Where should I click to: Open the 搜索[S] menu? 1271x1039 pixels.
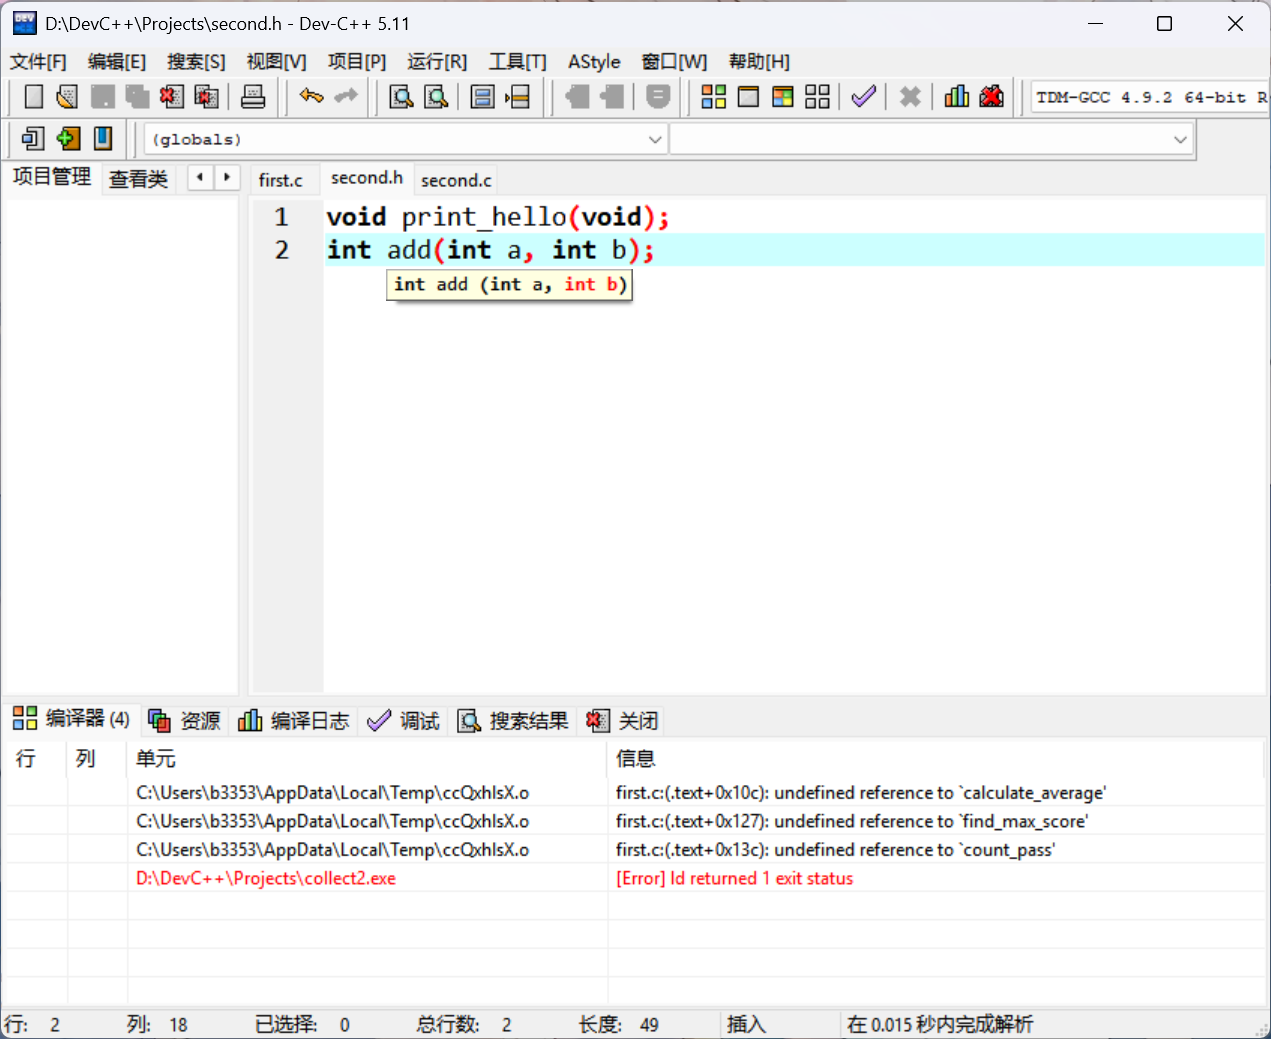point(196,62)
